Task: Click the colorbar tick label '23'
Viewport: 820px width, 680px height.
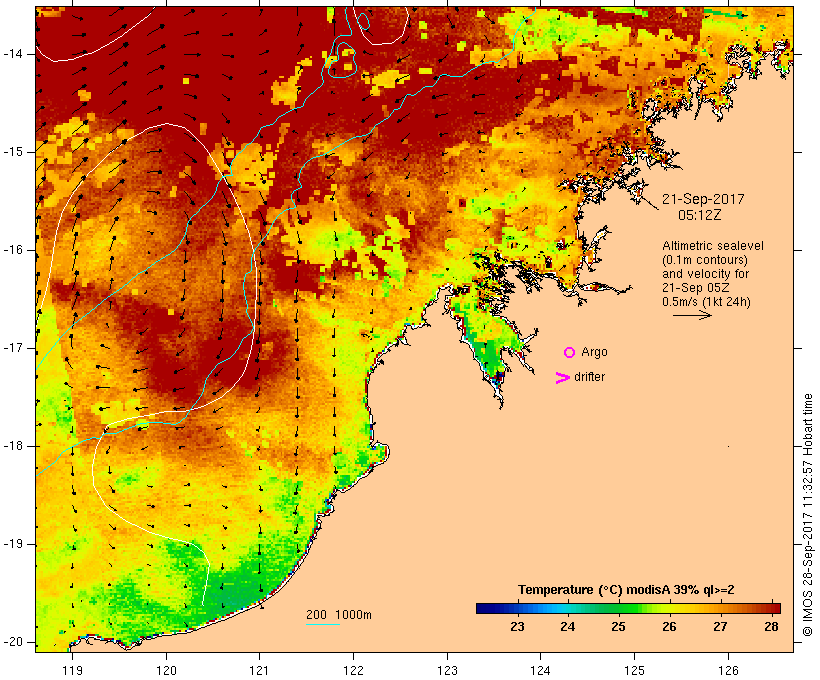Action: (517, 627)
